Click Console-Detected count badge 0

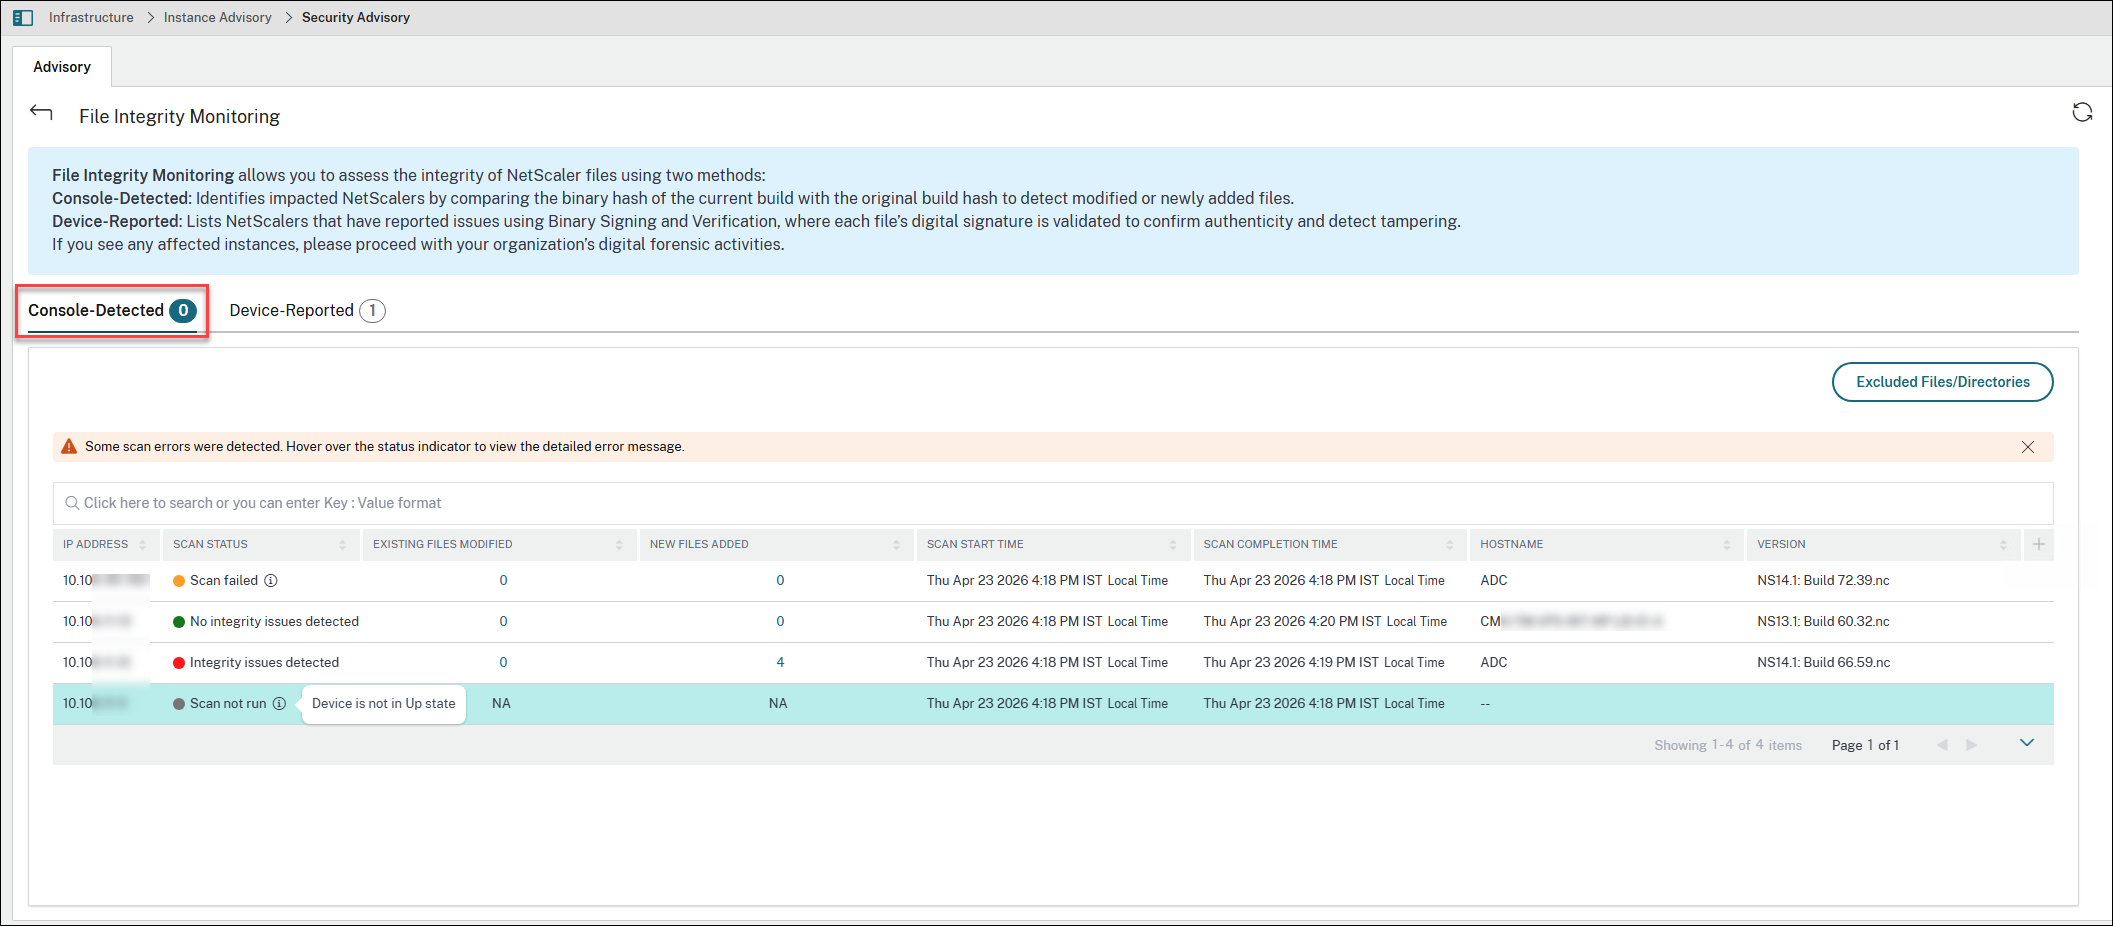click(183, 311)
